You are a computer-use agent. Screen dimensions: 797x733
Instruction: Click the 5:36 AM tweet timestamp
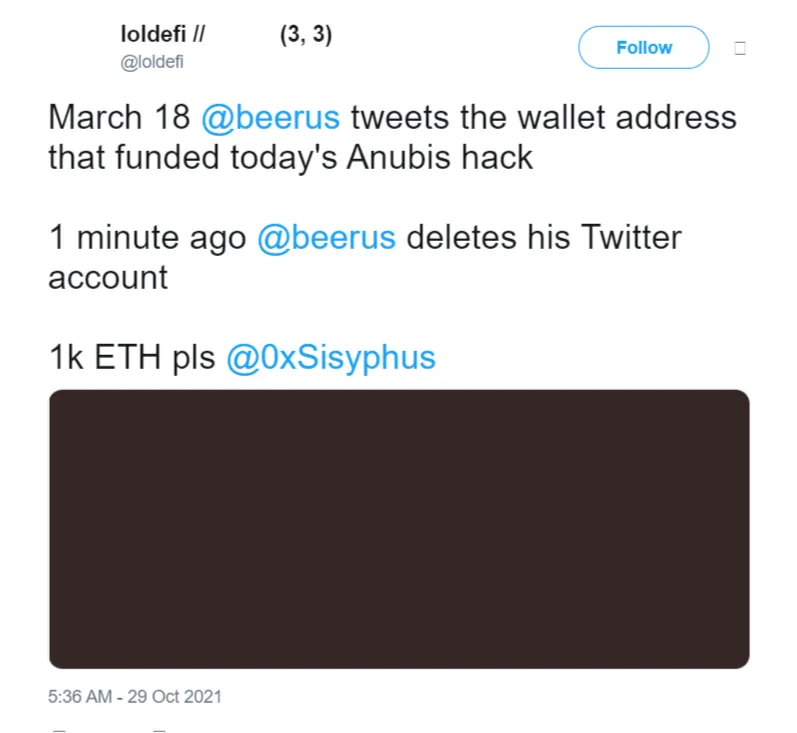point(135,695)
